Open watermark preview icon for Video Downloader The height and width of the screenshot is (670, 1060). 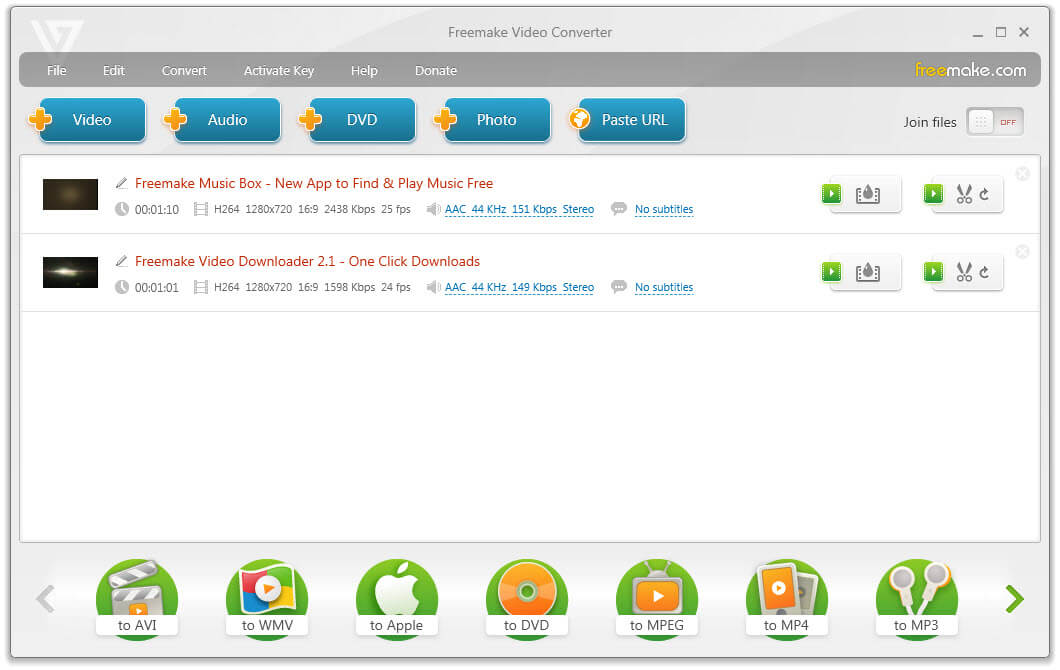pos(868,272)
